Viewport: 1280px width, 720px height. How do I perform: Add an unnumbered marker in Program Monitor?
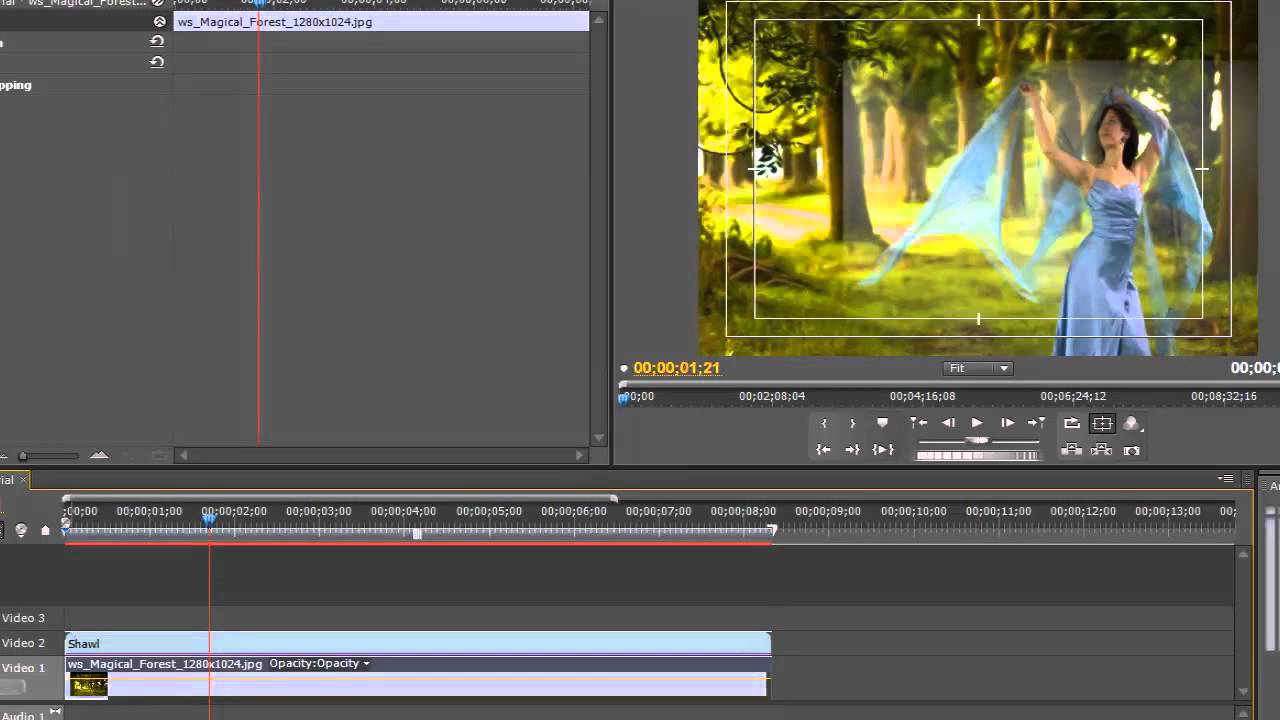[882, 423]
